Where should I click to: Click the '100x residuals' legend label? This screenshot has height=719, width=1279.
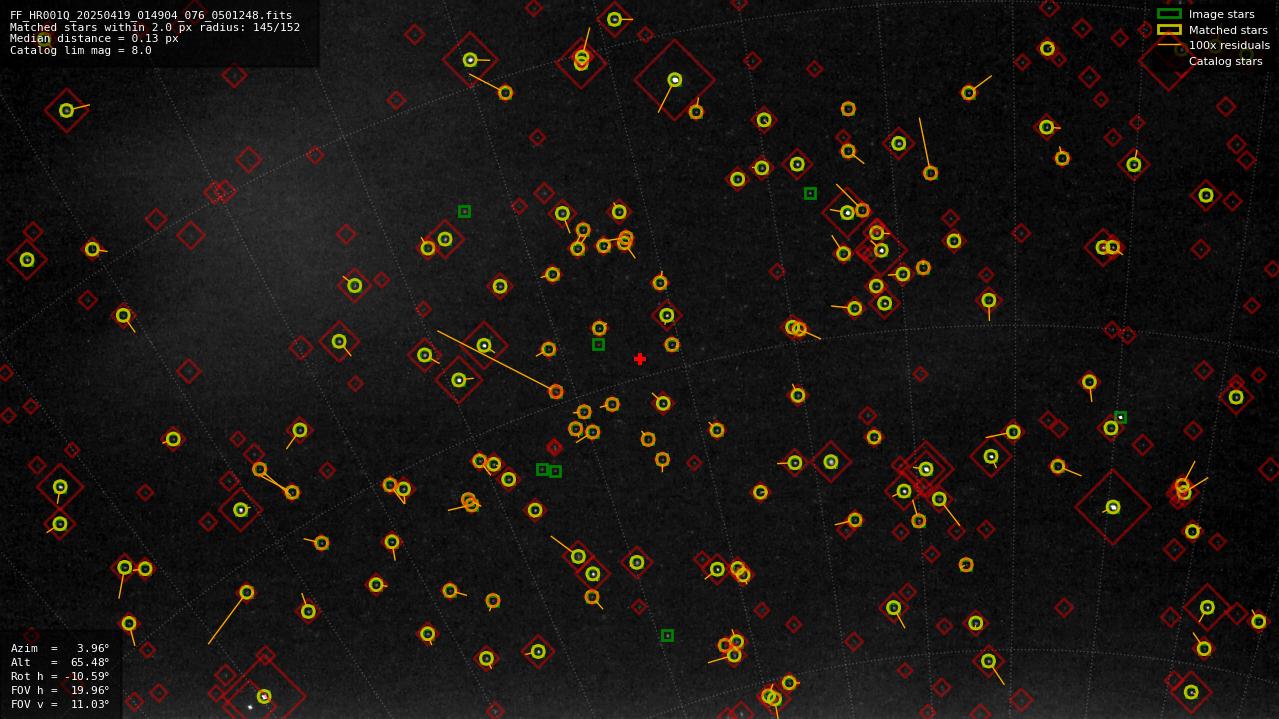pyautogui.click(x=1229, y=45)
